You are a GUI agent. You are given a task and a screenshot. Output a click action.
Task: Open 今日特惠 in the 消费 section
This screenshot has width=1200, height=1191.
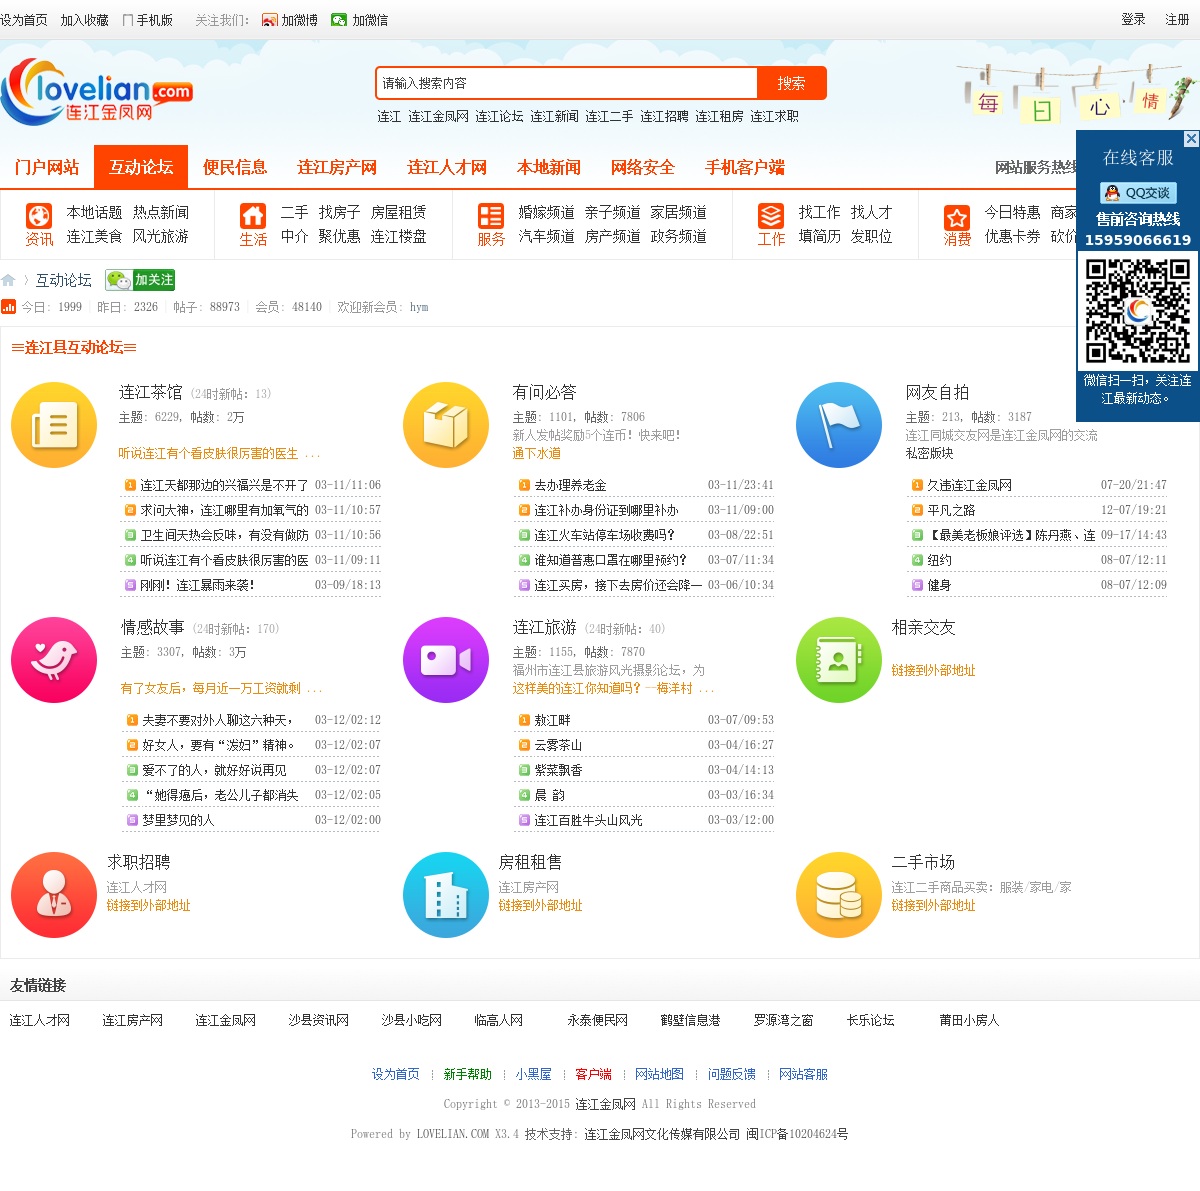(1012, 212)
